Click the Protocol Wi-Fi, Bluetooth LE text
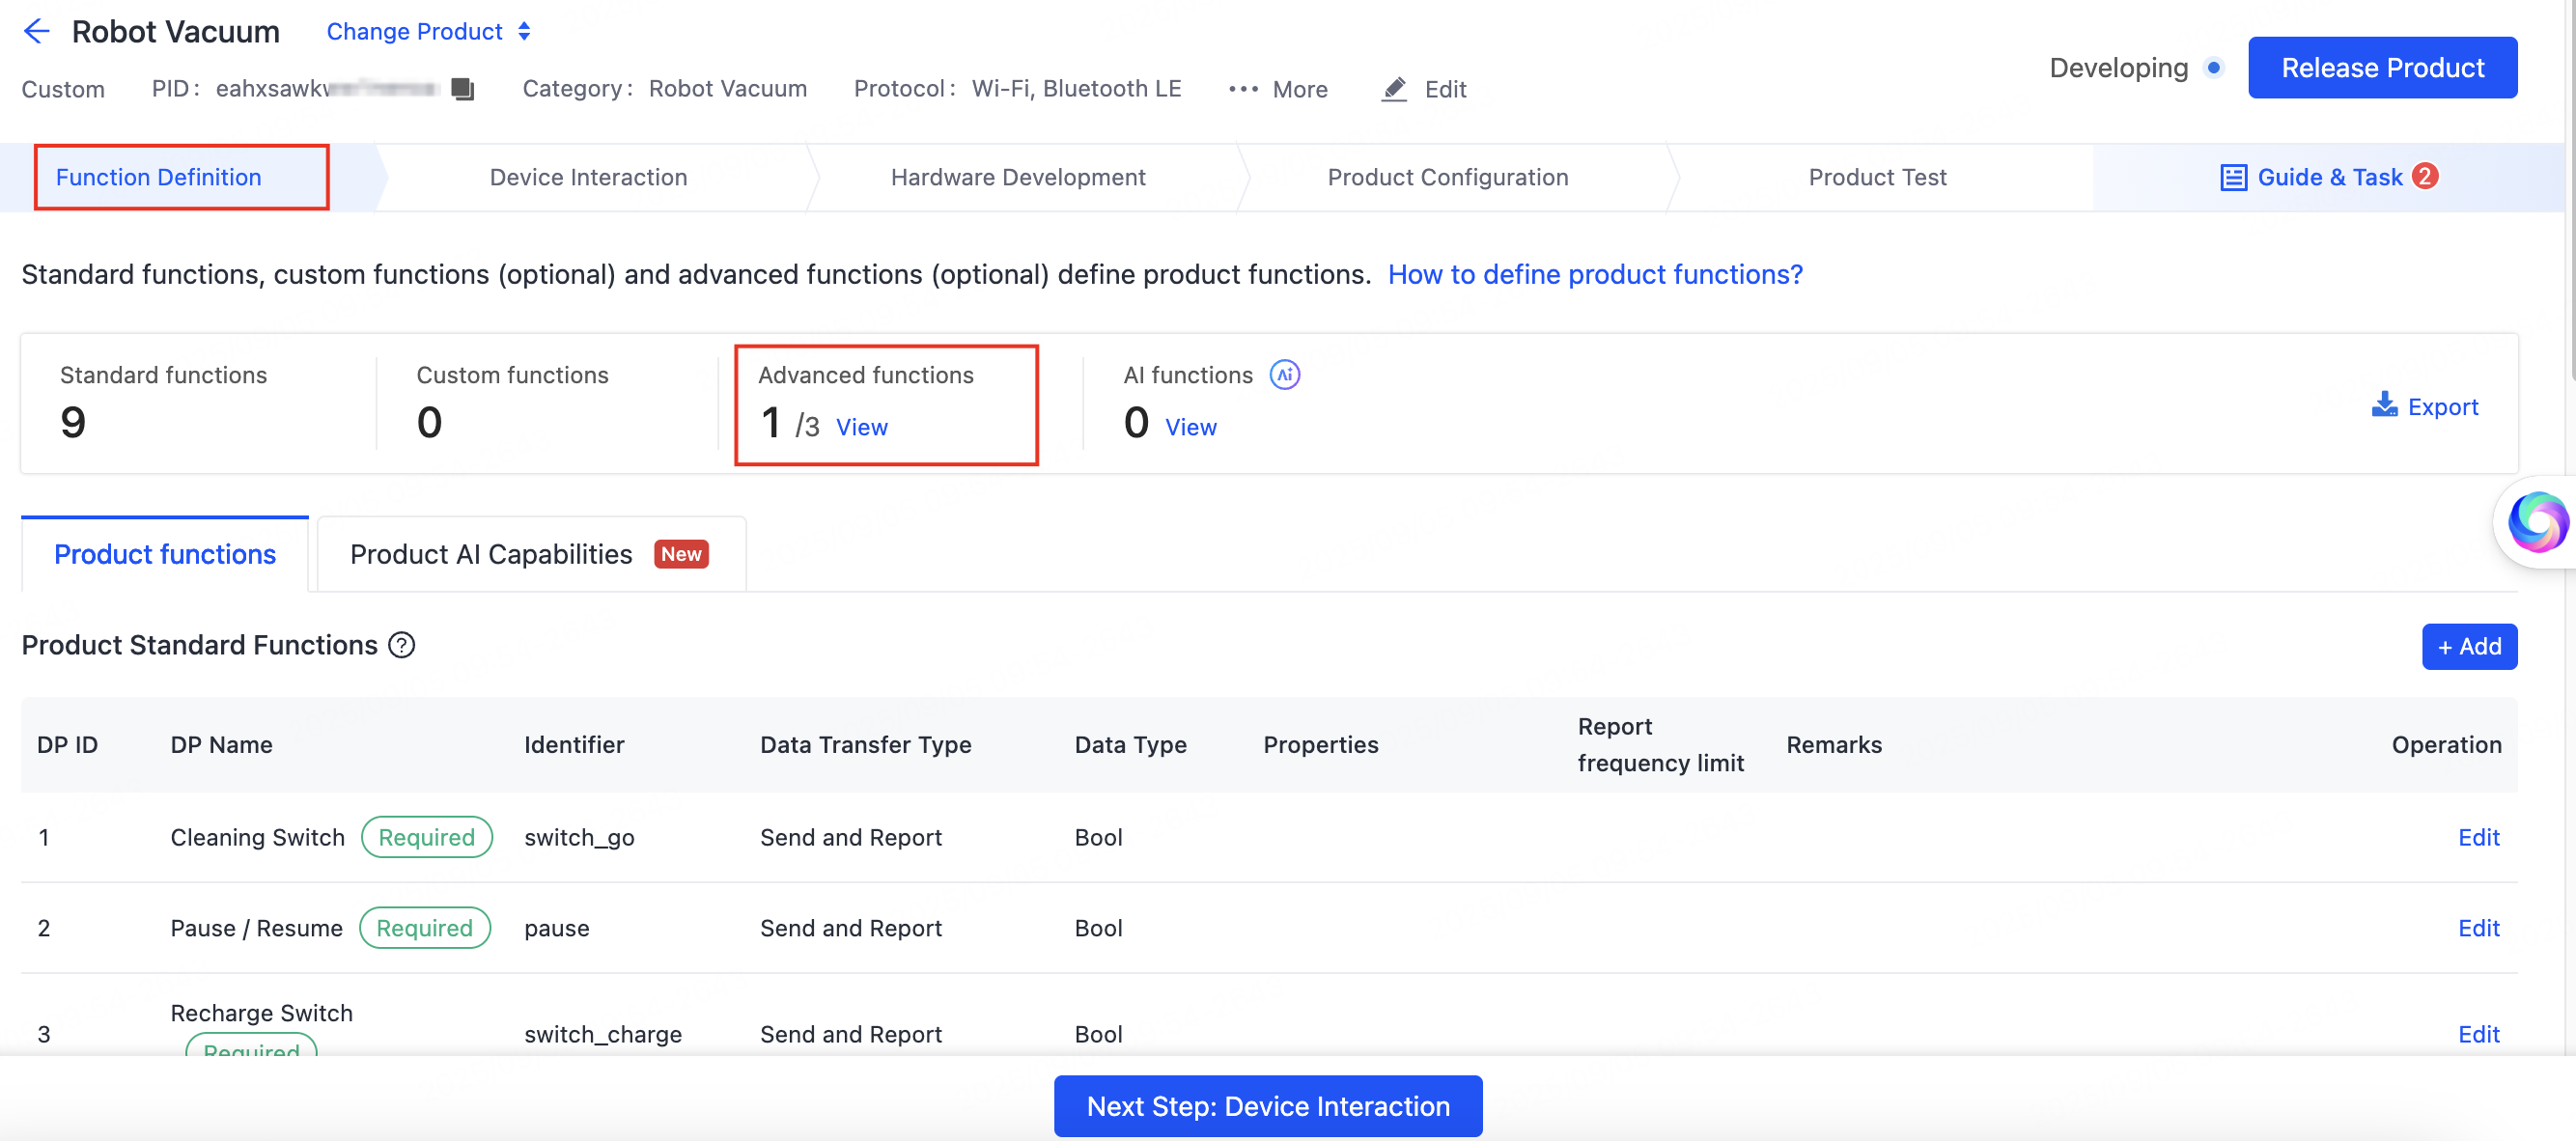The height and width of the screenshot is (1141, 2576). click(1017, 89)
